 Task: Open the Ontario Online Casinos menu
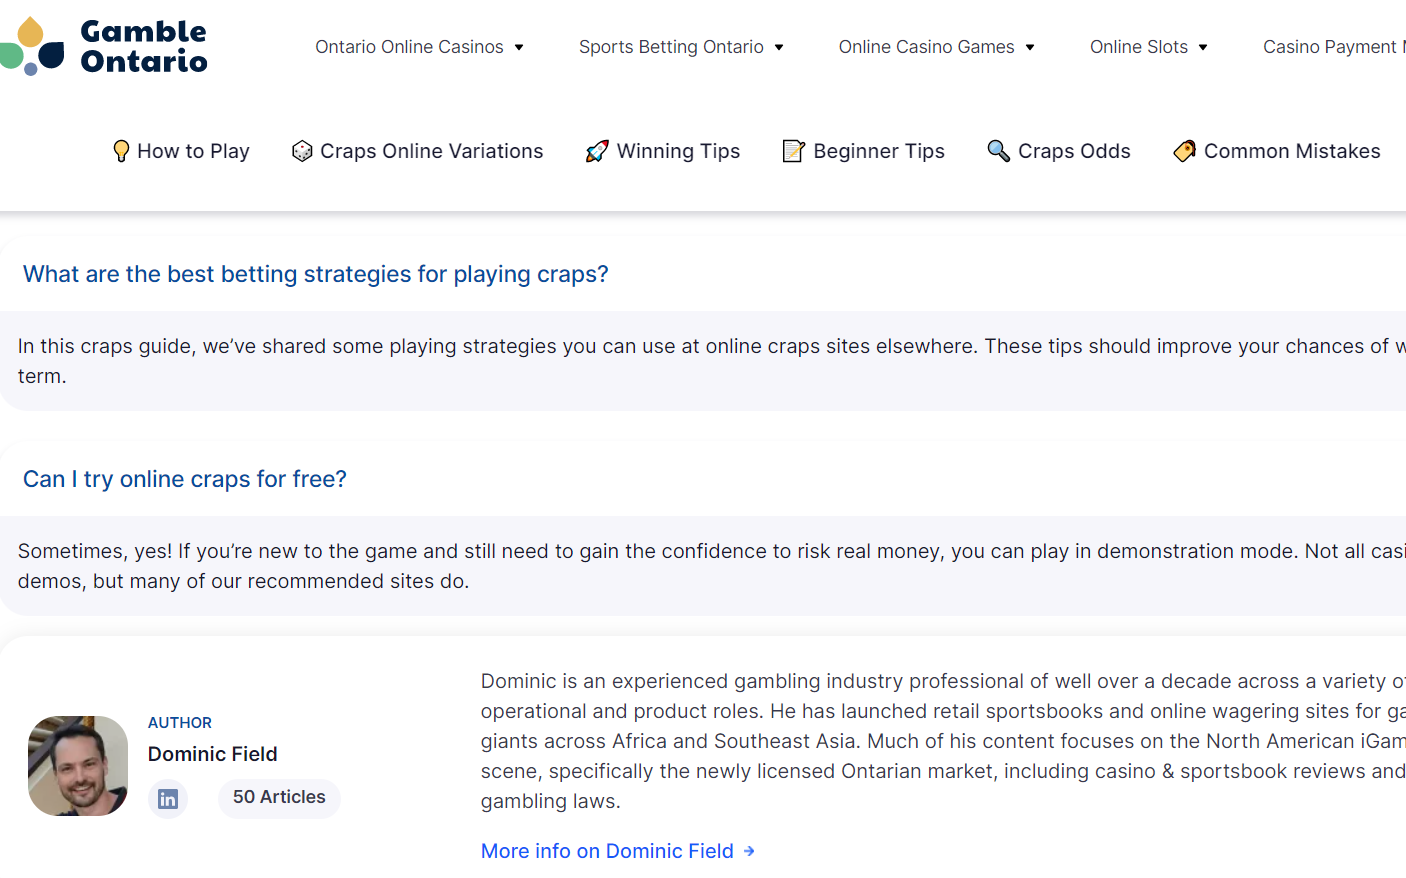(409, 47)
